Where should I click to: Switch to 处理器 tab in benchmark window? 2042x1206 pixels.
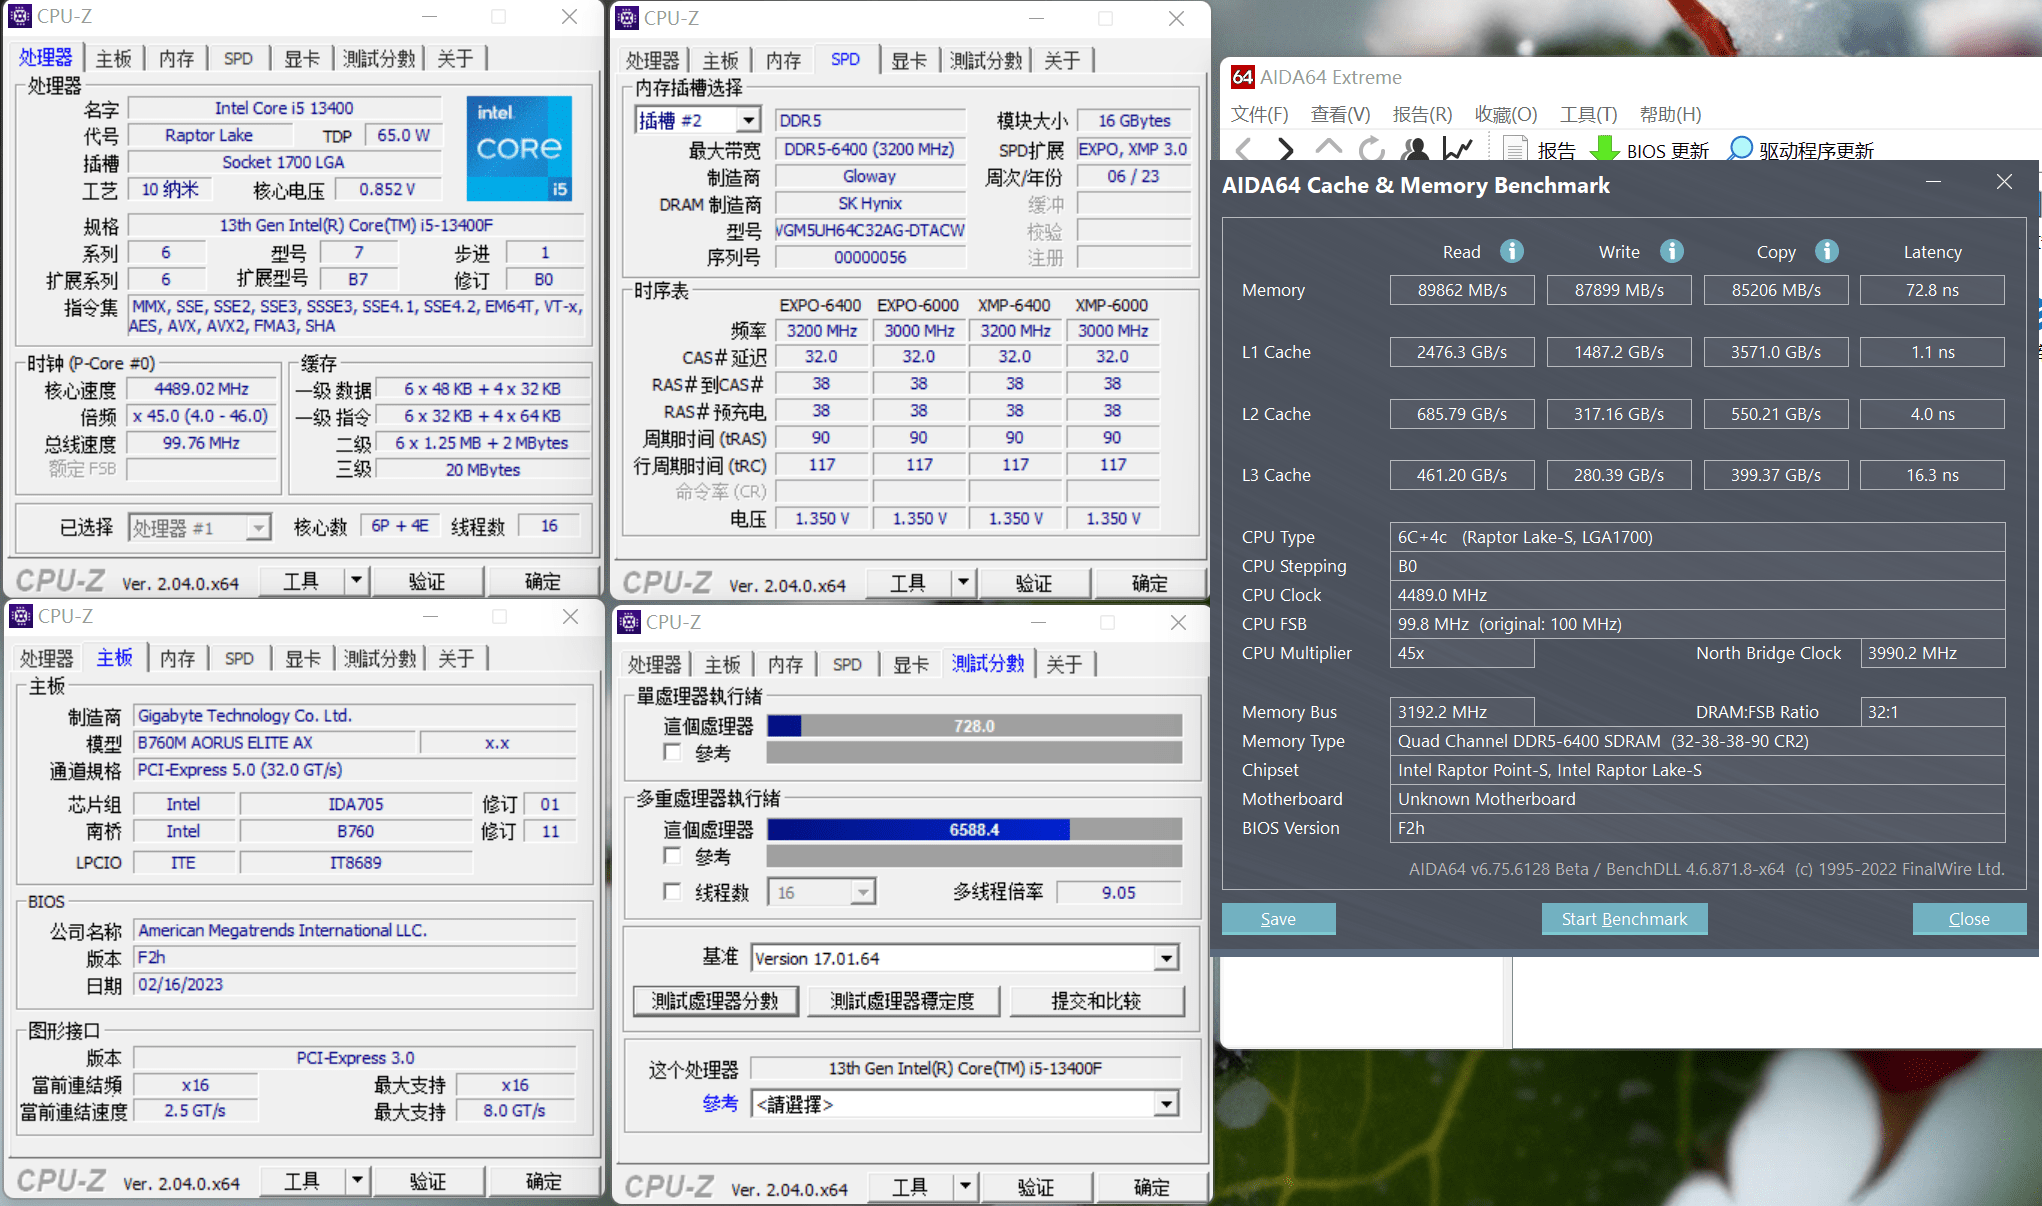pyautogui.click(x=654, y=664)
